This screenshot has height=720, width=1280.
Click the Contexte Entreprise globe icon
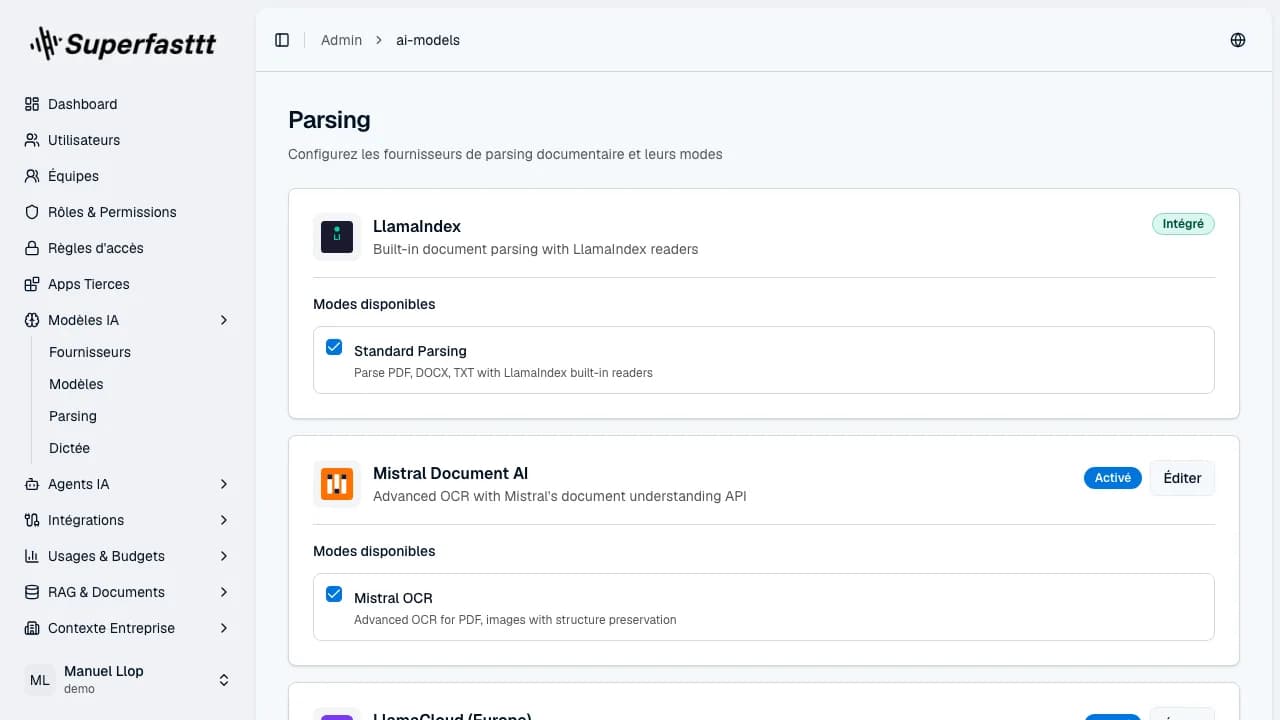(32, 628)
